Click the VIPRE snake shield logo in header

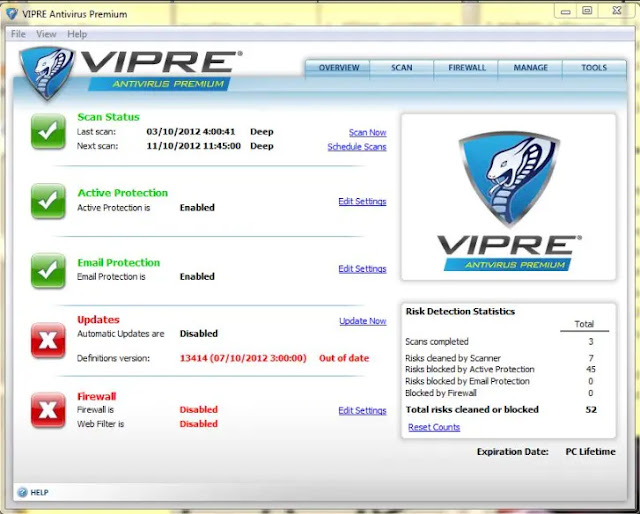(x=47, y=73)
